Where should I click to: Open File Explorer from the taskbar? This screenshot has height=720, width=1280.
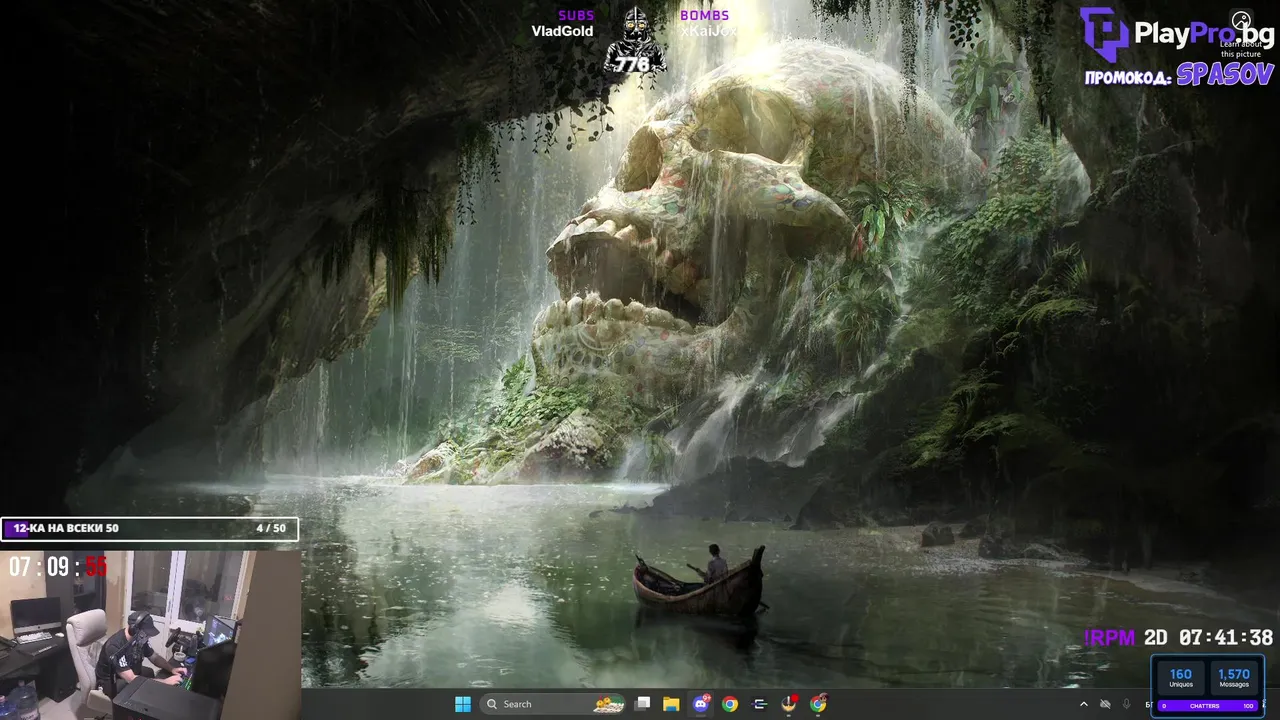point(671,704)
